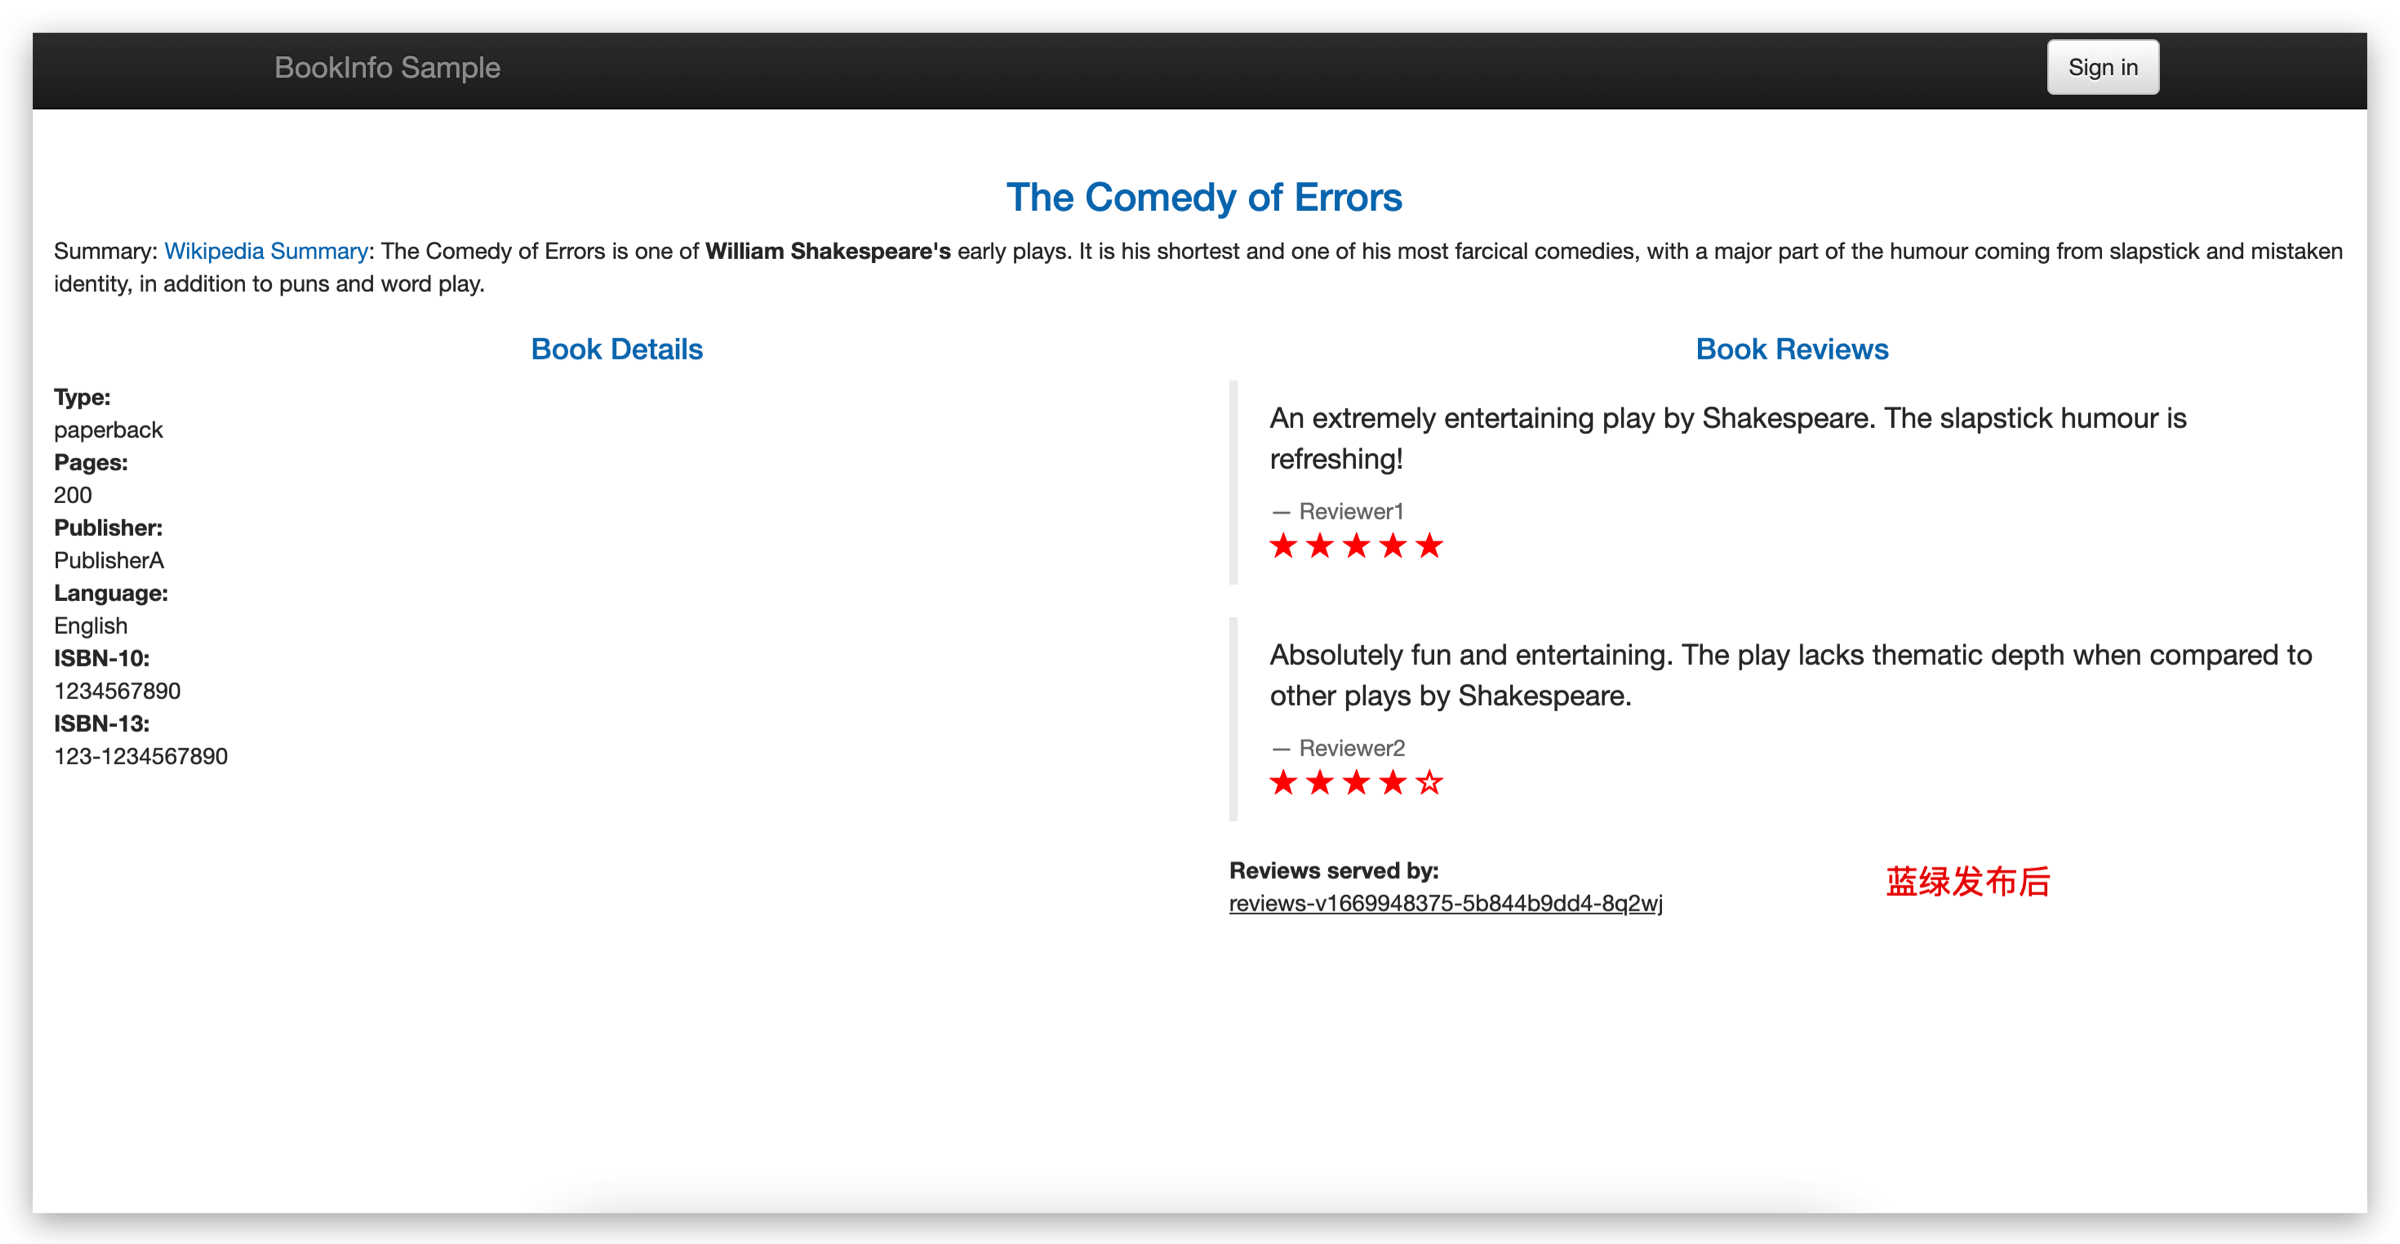Click the Reviewer1 name label
This screenshot has height=1244, width=2400.
pyautogui.click(x=1350, y=511)
